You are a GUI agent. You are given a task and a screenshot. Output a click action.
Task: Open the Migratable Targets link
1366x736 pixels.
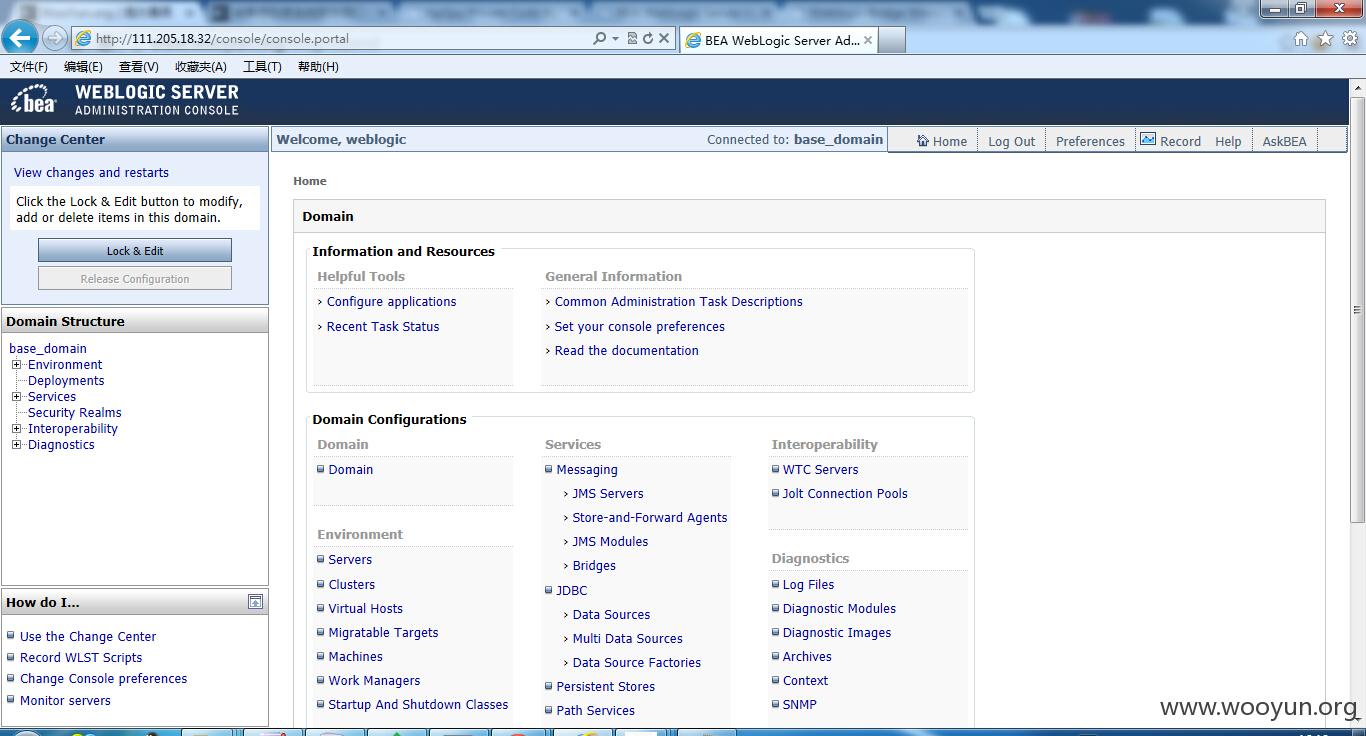pyautogui.click(x=383, y=633)
